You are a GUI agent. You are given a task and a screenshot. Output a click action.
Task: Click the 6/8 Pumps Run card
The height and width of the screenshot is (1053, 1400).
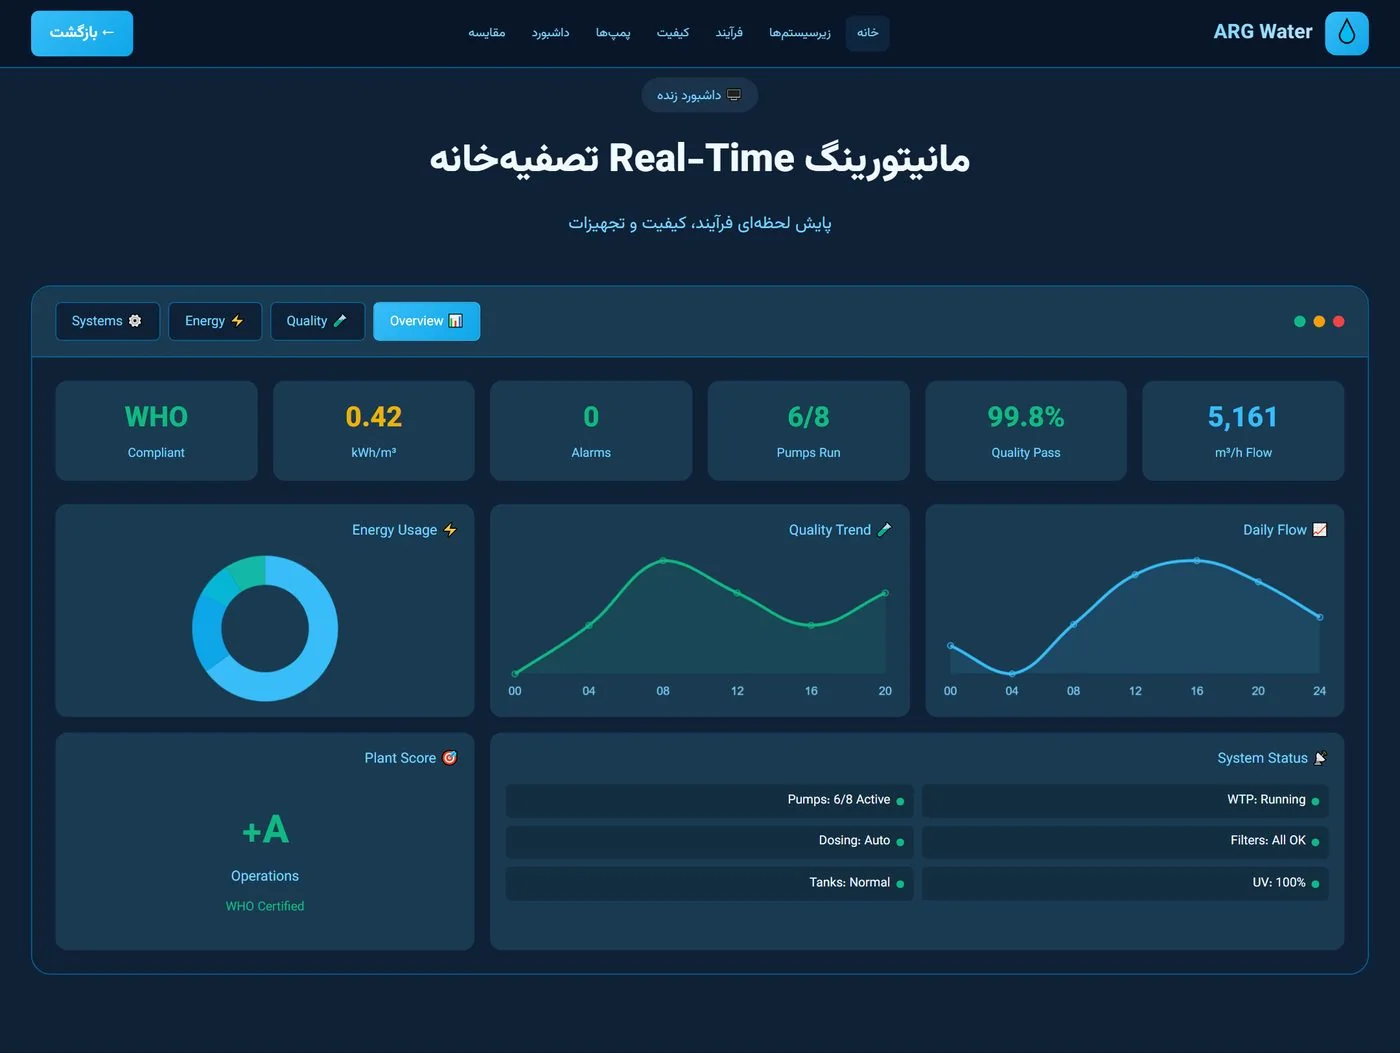(x=809, y=431)
